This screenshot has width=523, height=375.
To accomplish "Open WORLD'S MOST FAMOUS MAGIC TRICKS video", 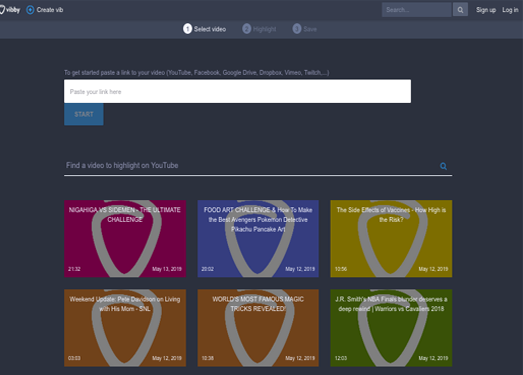I will [258, 328].
